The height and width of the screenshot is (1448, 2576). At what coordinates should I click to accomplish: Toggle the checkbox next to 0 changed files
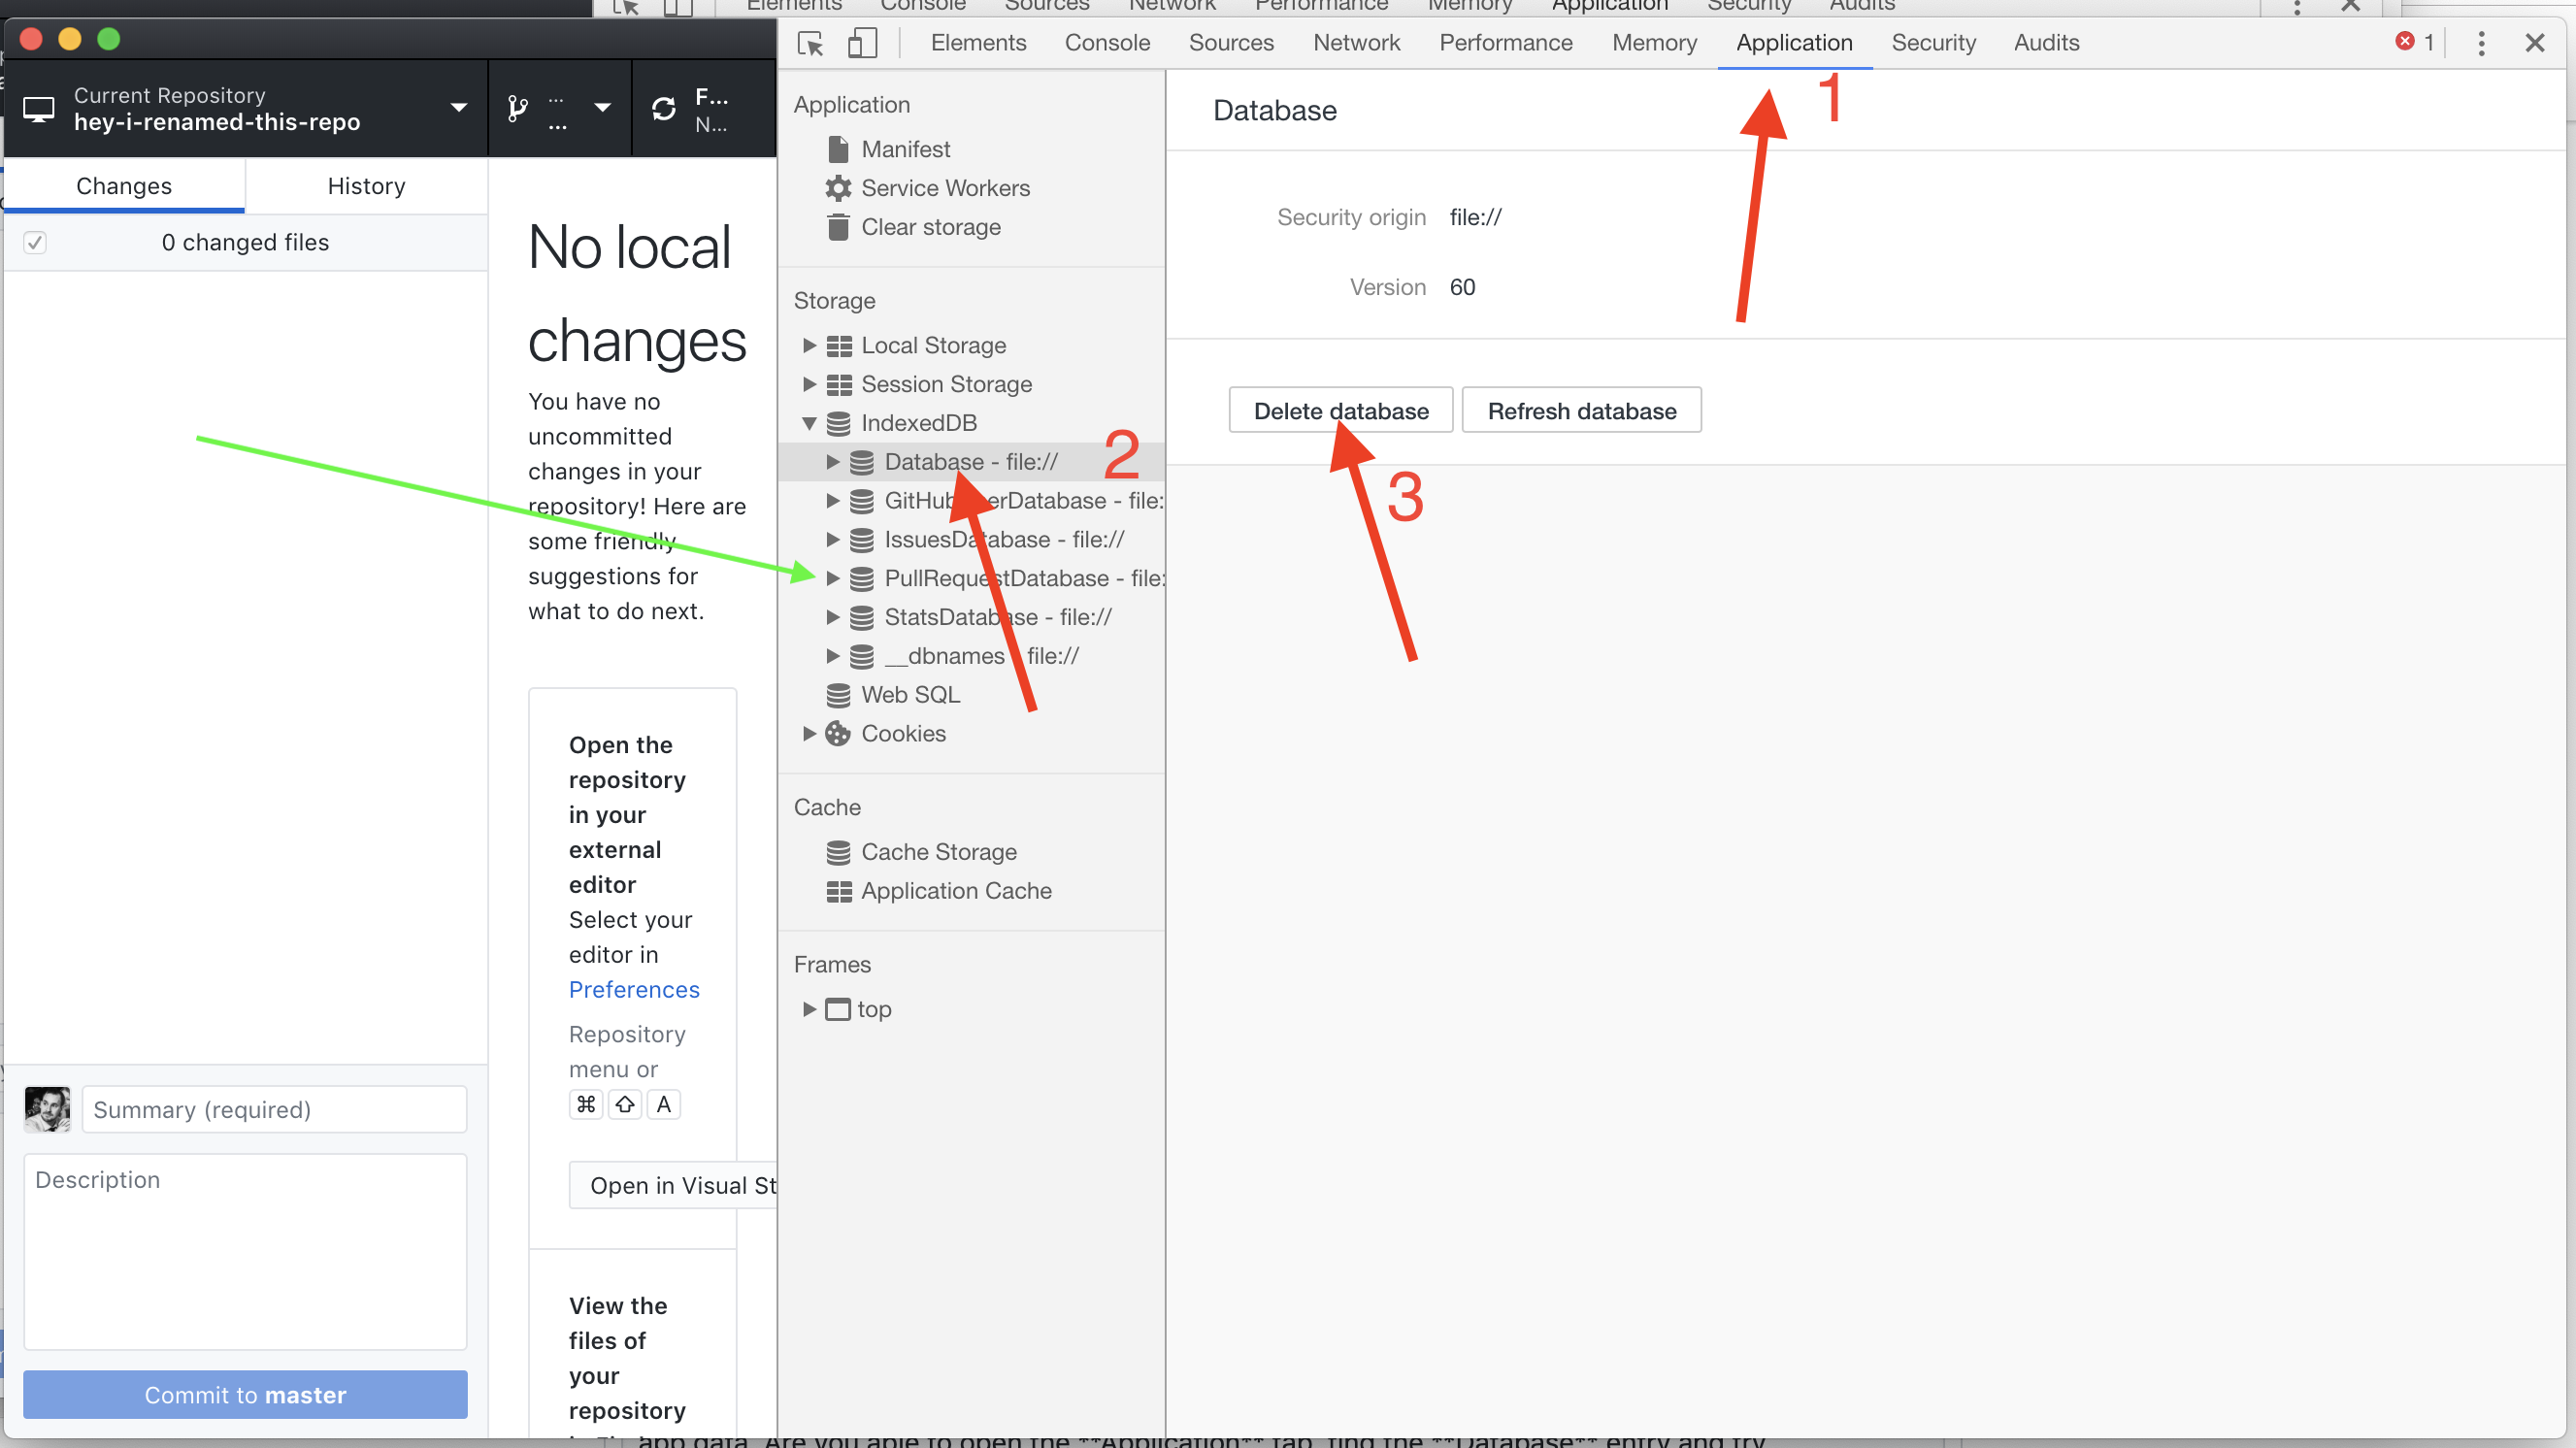click(35, 242)
